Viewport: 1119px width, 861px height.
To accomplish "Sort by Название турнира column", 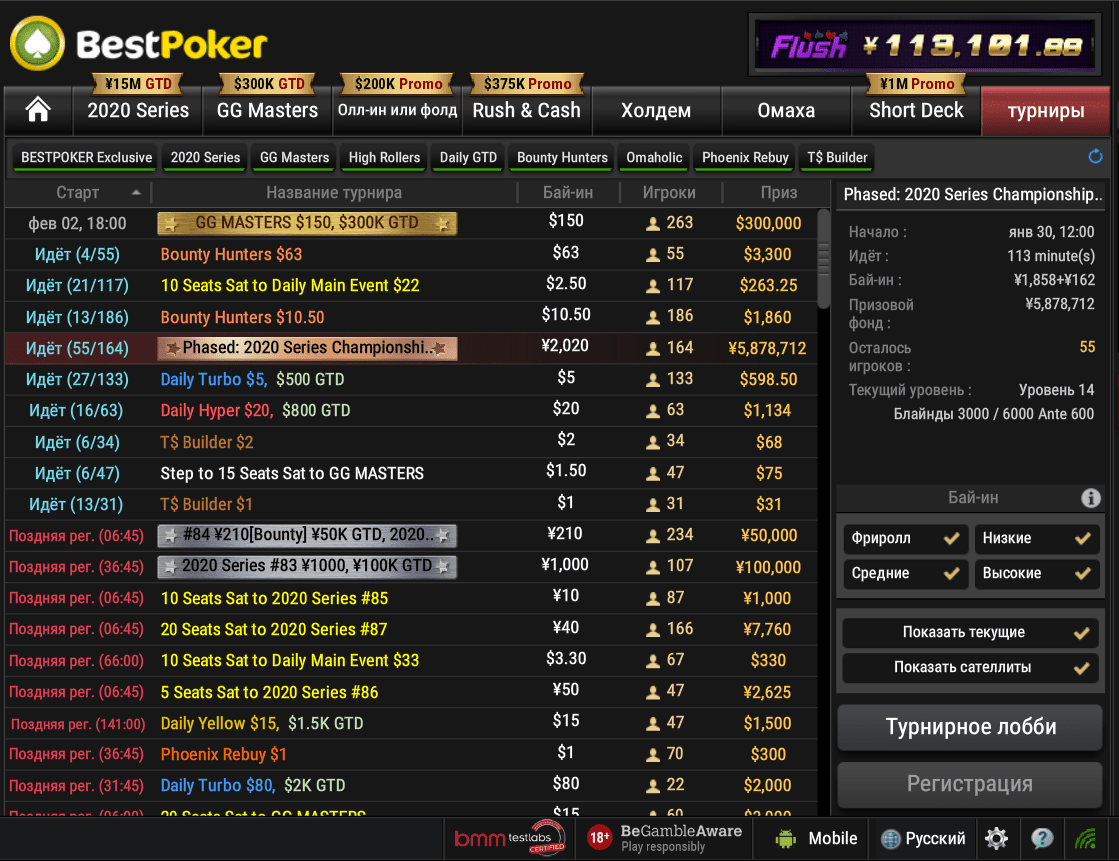I will tap(334, 193).
